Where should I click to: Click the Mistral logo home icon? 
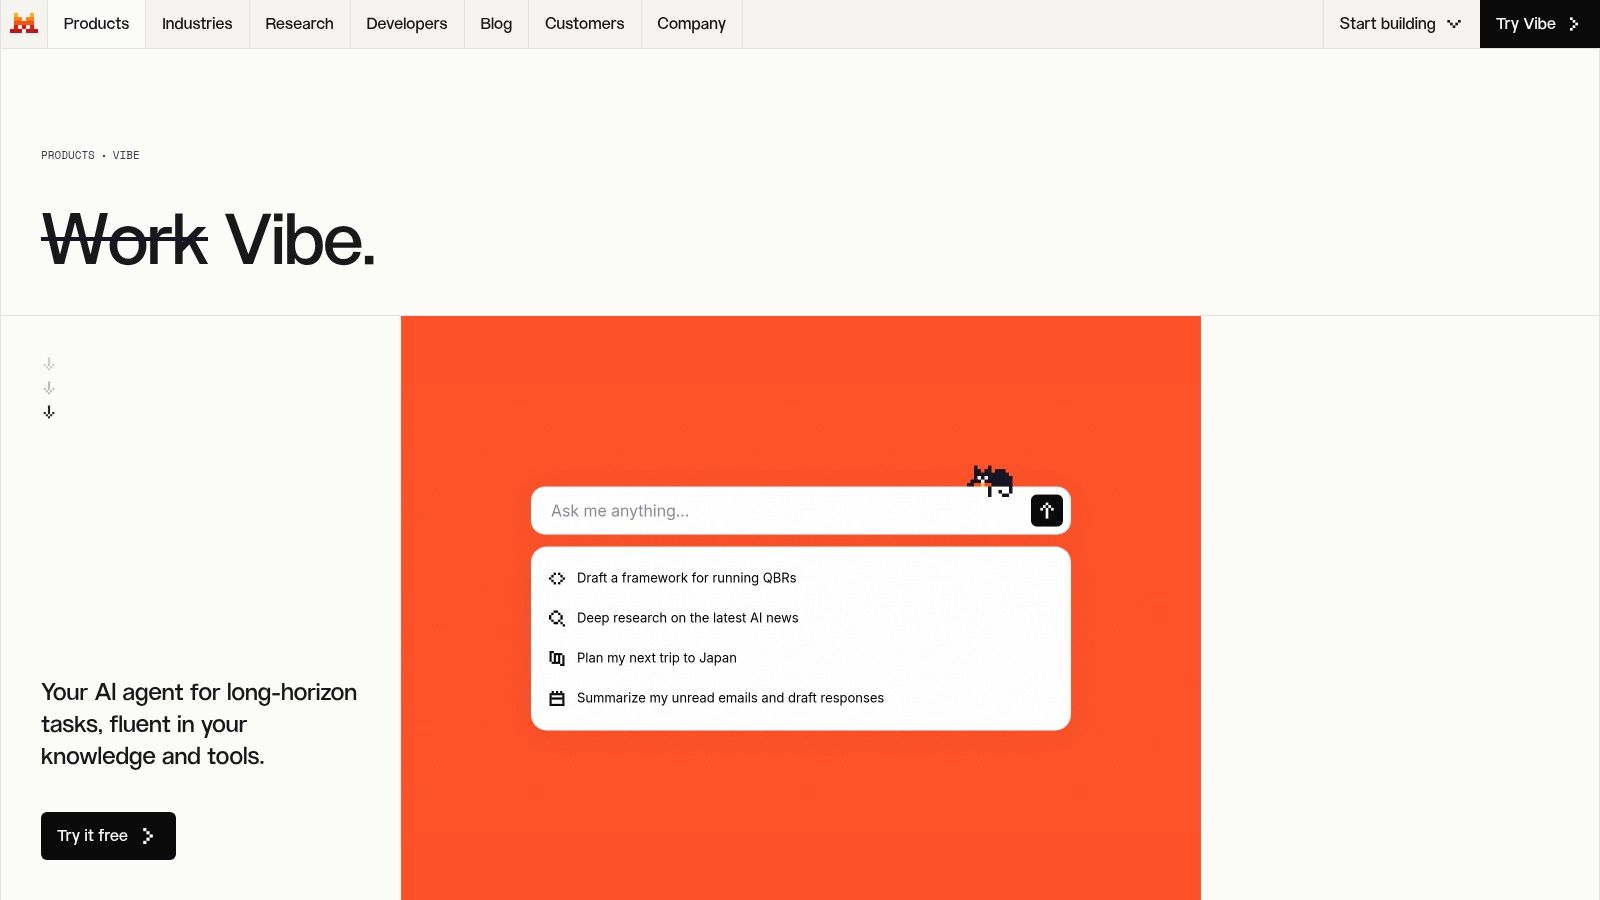[x=24, y=23]
